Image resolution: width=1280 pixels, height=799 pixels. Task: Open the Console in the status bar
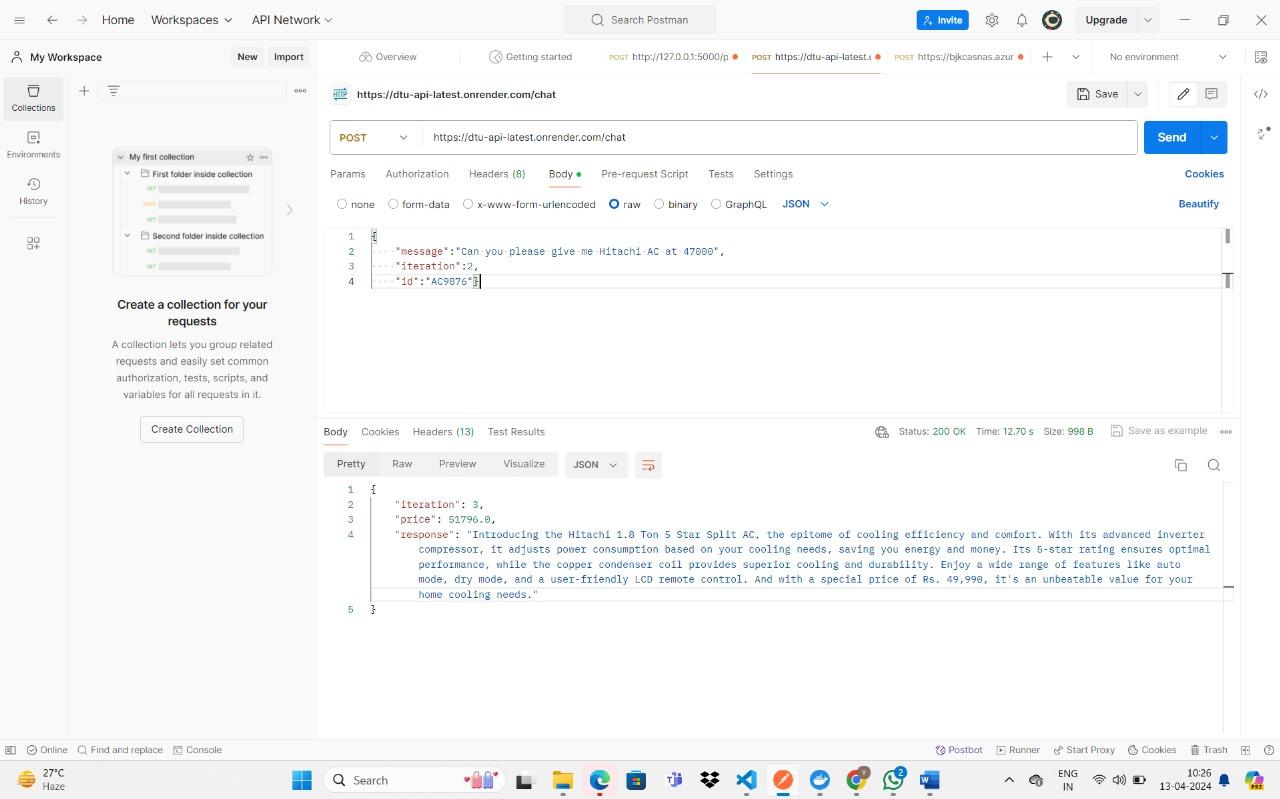(x=197, y=750)
